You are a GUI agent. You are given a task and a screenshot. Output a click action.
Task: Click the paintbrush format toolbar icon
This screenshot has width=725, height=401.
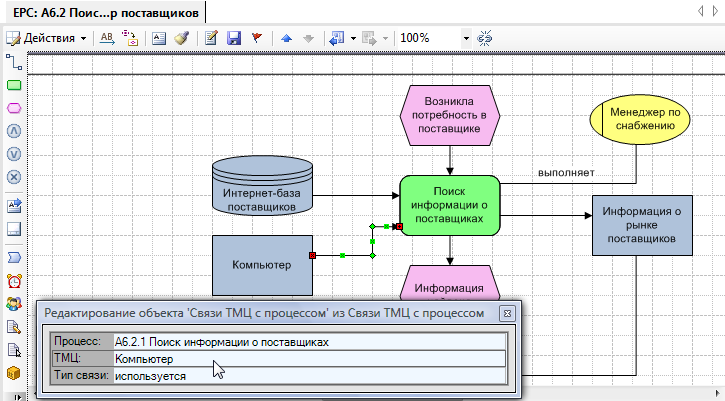pyautogui.click(x=181, y=38)
